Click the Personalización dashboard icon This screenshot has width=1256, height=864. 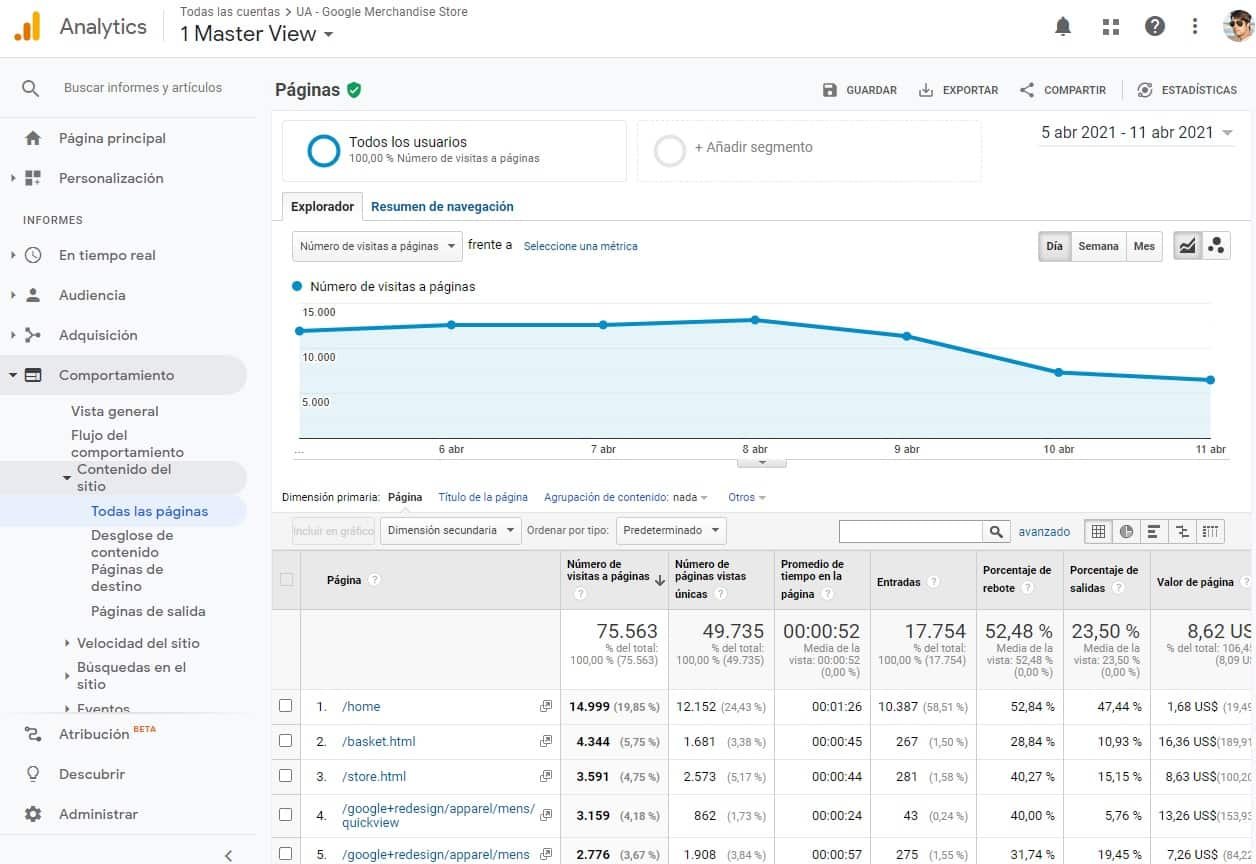tap(33, 178)
